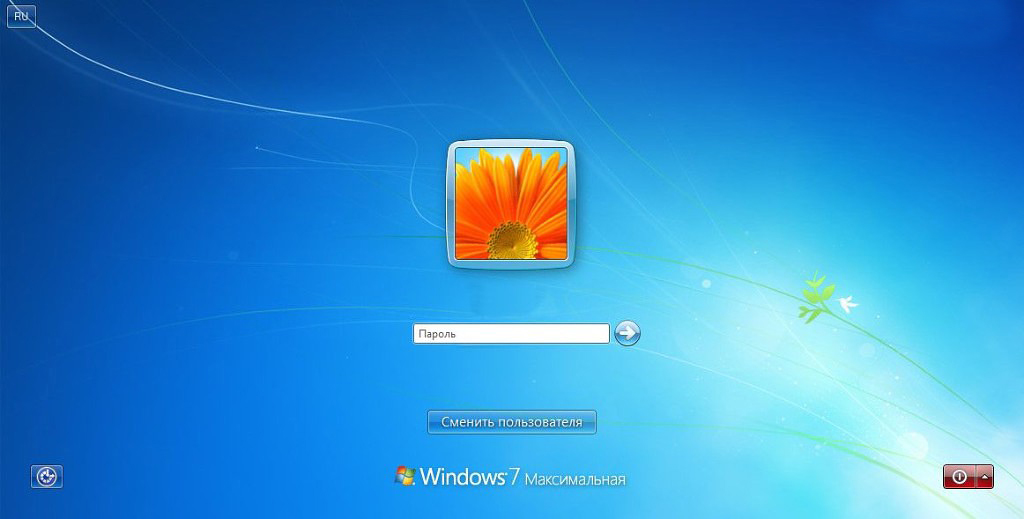
Task: Focus the Пароль password field
Action: tap(511, 334)
